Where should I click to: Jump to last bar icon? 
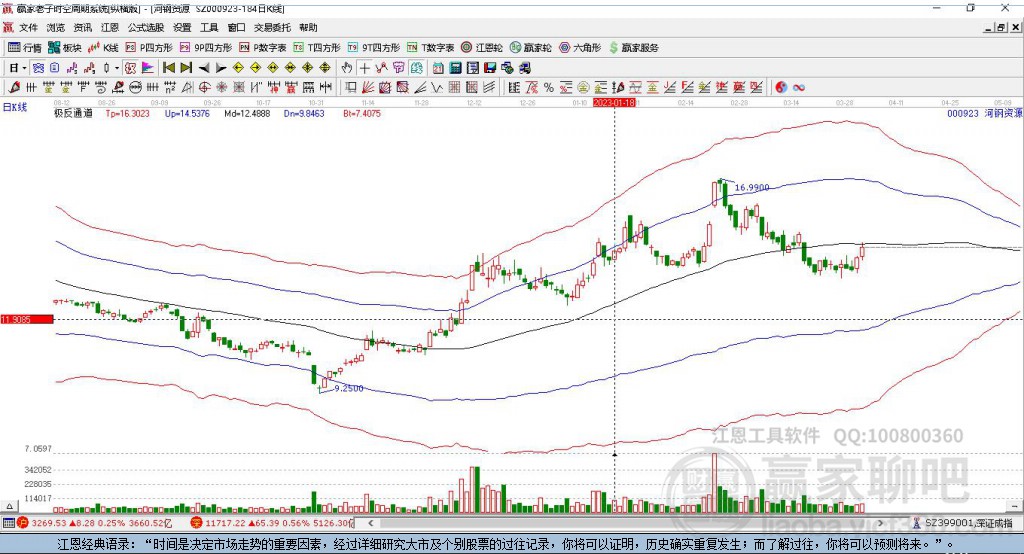(186, 68)
